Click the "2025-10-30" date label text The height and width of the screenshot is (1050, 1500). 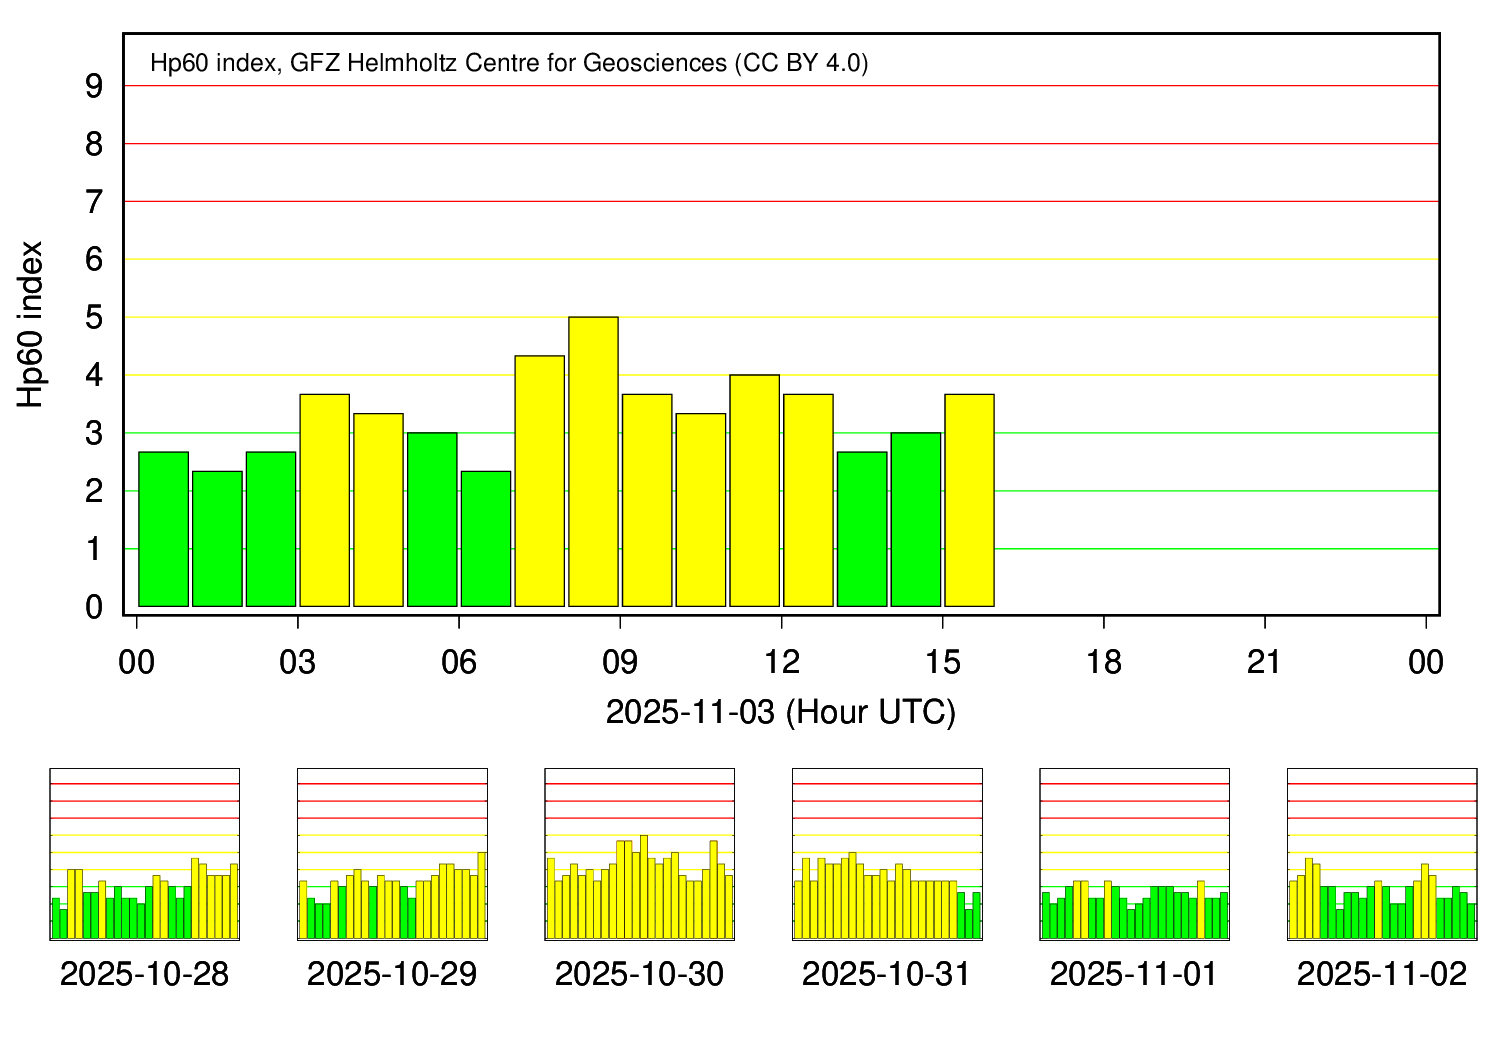tap(639, 974)
